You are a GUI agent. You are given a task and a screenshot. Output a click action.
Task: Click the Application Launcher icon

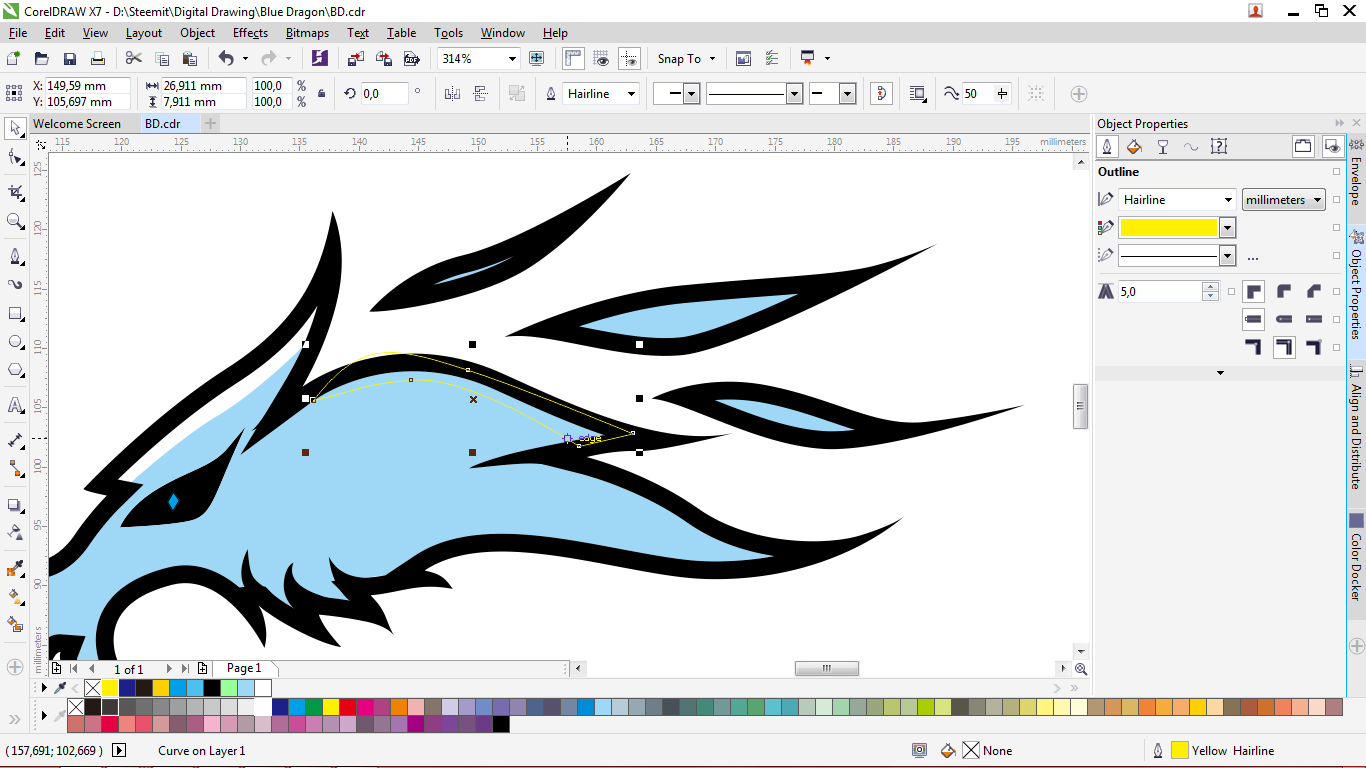(809, 59)
